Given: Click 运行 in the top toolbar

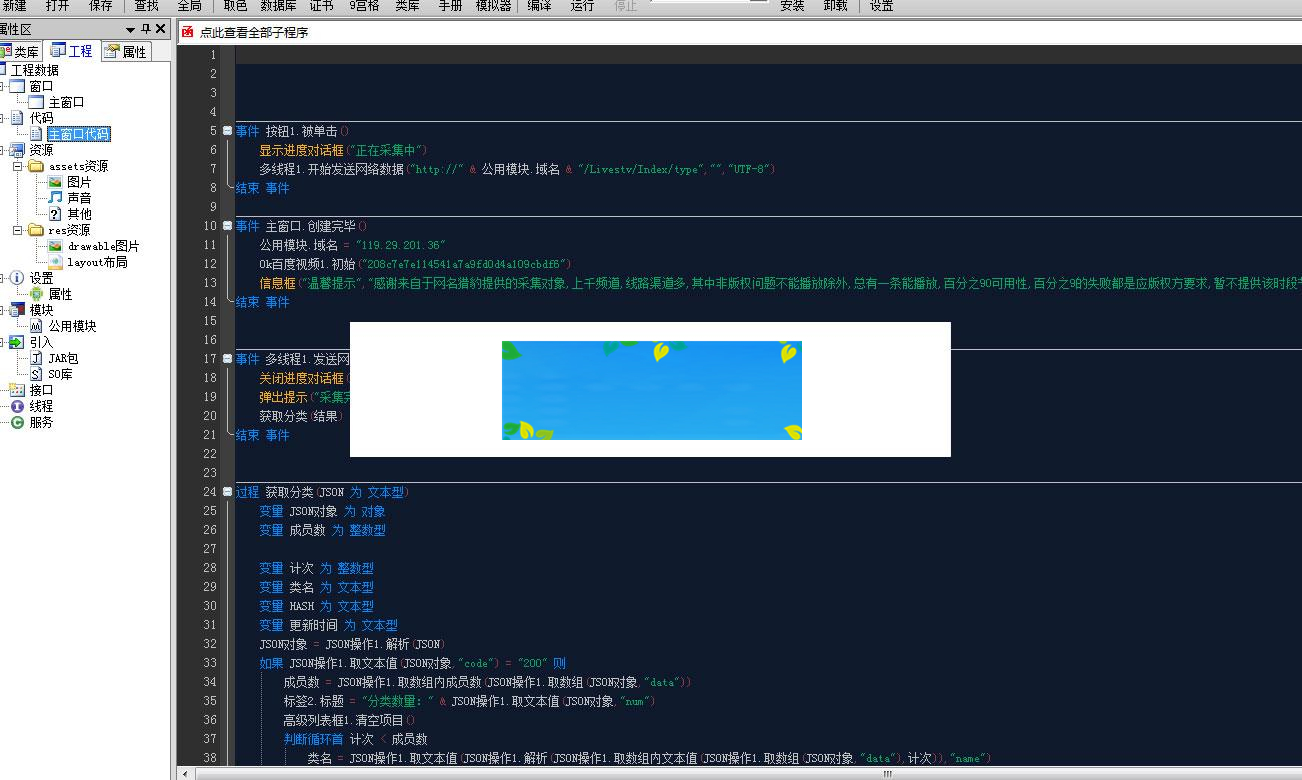Looking at the screenshot, I should (x=582, y=6).
